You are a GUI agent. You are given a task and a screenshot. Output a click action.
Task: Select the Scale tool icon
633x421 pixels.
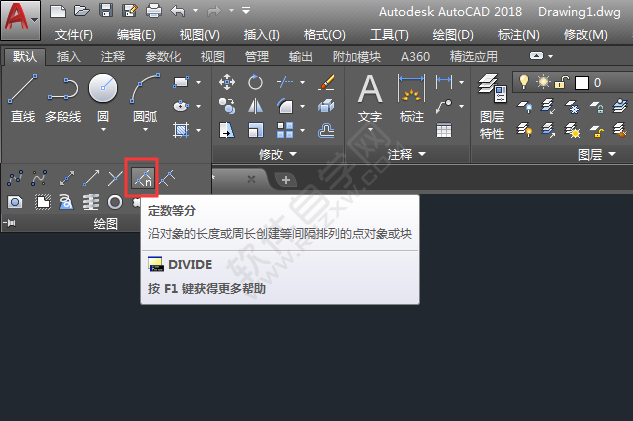point(255,130)
